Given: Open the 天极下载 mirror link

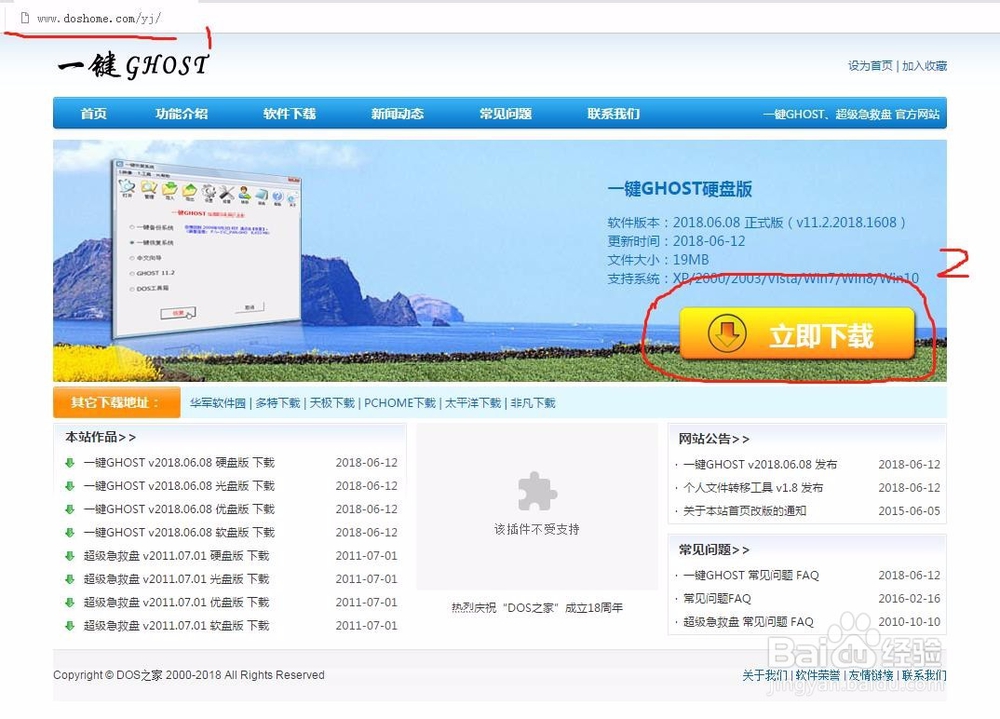Looking at the screenshot, I should (332, 403).
